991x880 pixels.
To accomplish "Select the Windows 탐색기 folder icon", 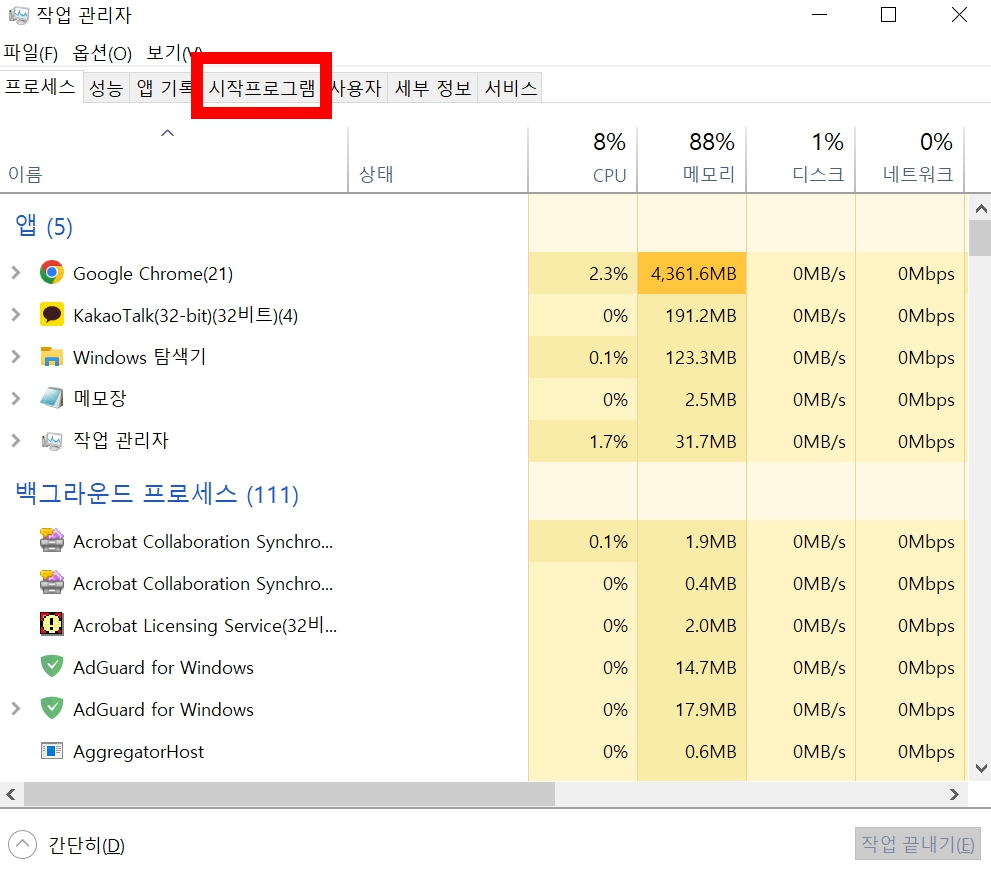I will tap(51, 356).
